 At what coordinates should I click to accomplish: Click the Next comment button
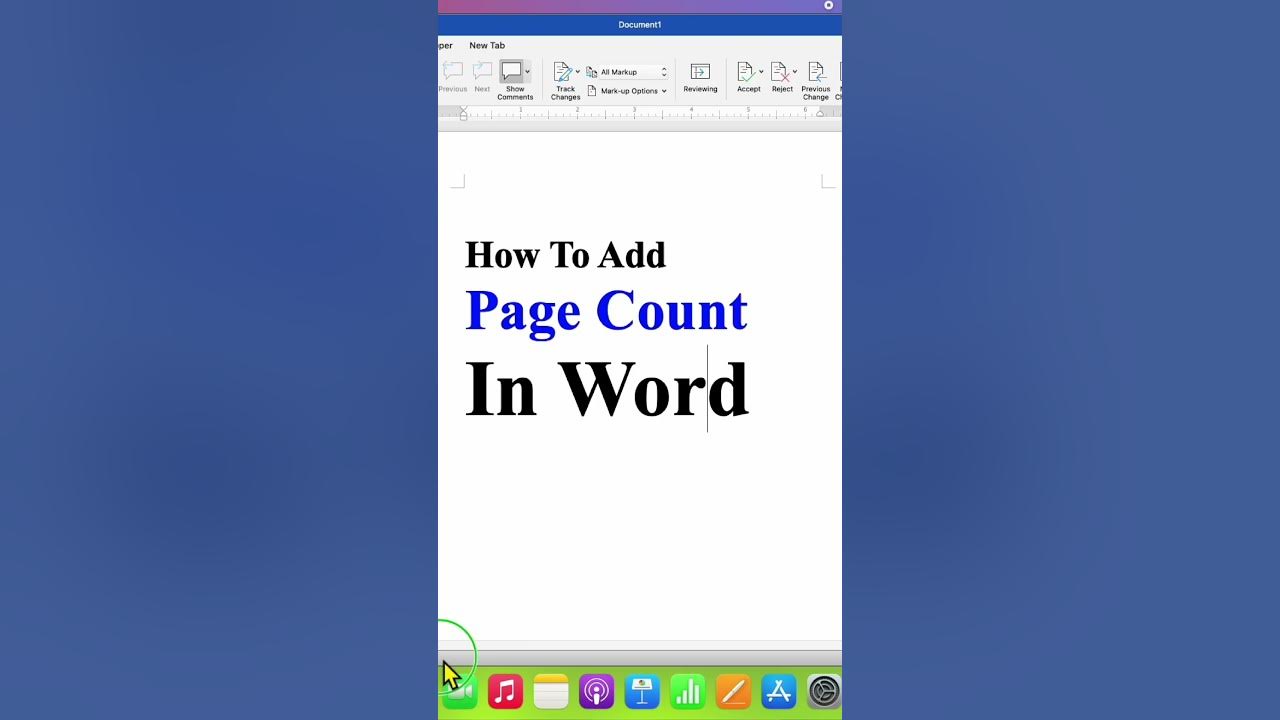(x=482, y=78)
